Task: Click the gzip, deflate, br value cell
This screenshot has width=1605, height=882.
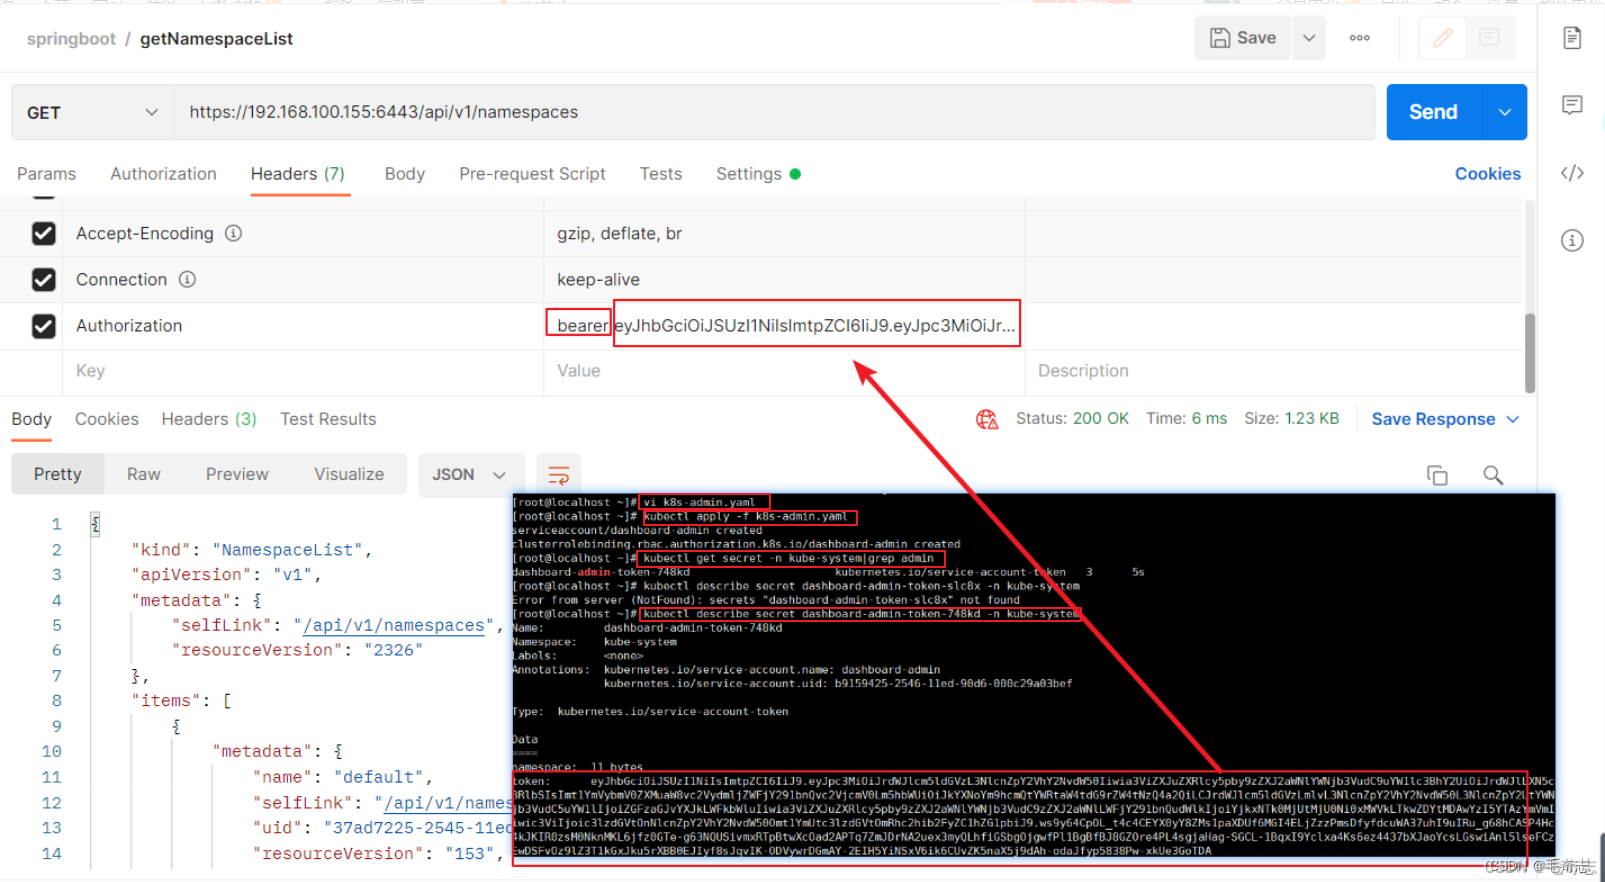Action: pyautogui.click(x=784, y=233)
